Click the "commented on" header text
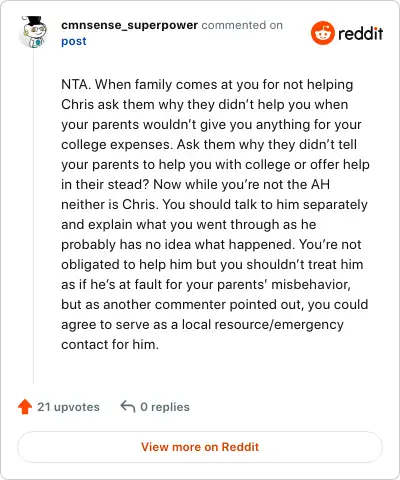Screen dimensions: 400x480 pos(242,25)
